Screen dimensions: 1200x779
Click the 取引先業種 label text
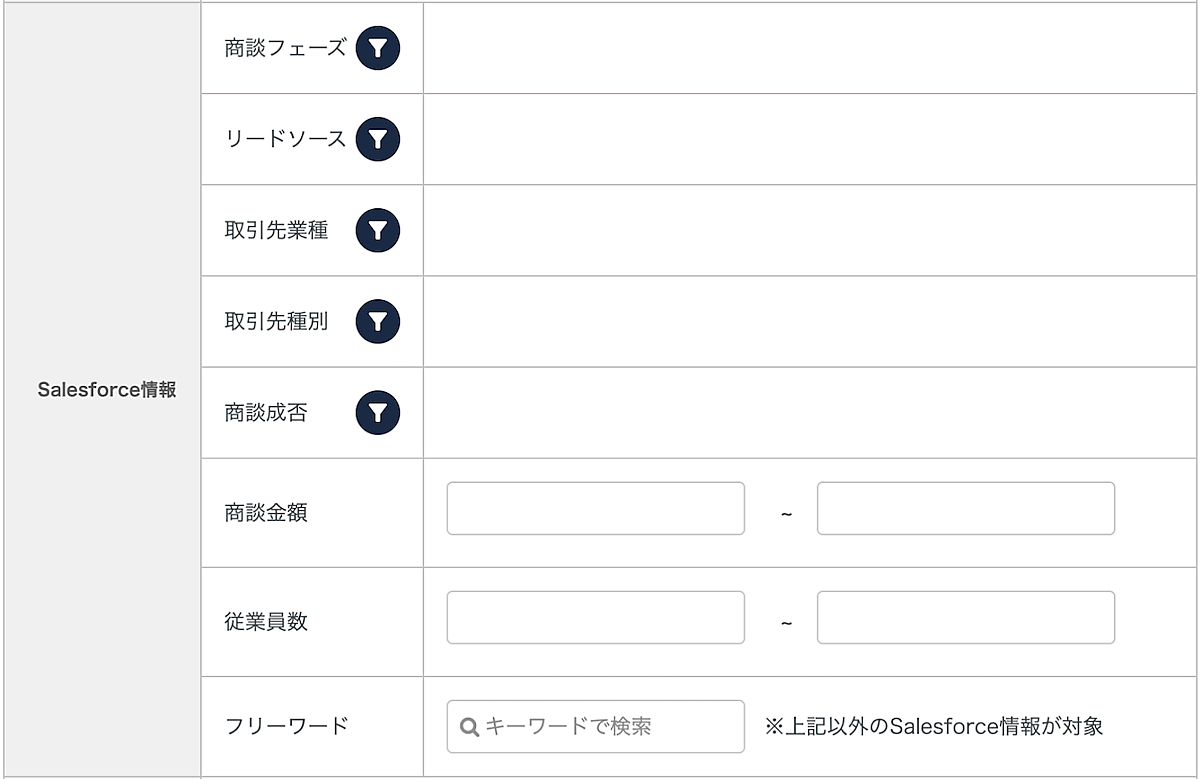pos(276,231)
